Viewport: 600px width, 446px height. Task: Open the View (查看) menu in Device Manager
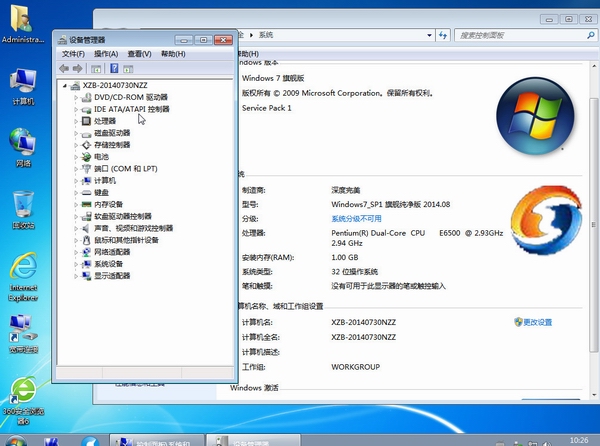[139, 54]
